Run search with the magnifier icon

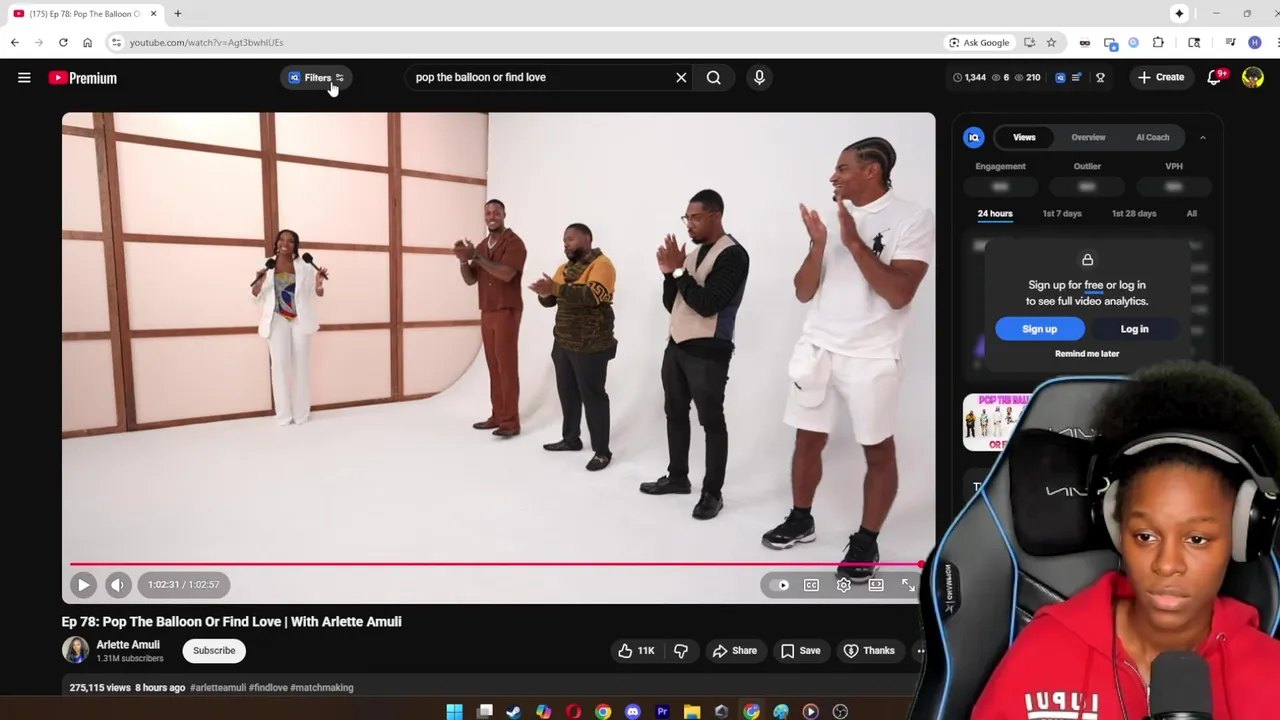(713, 77)
